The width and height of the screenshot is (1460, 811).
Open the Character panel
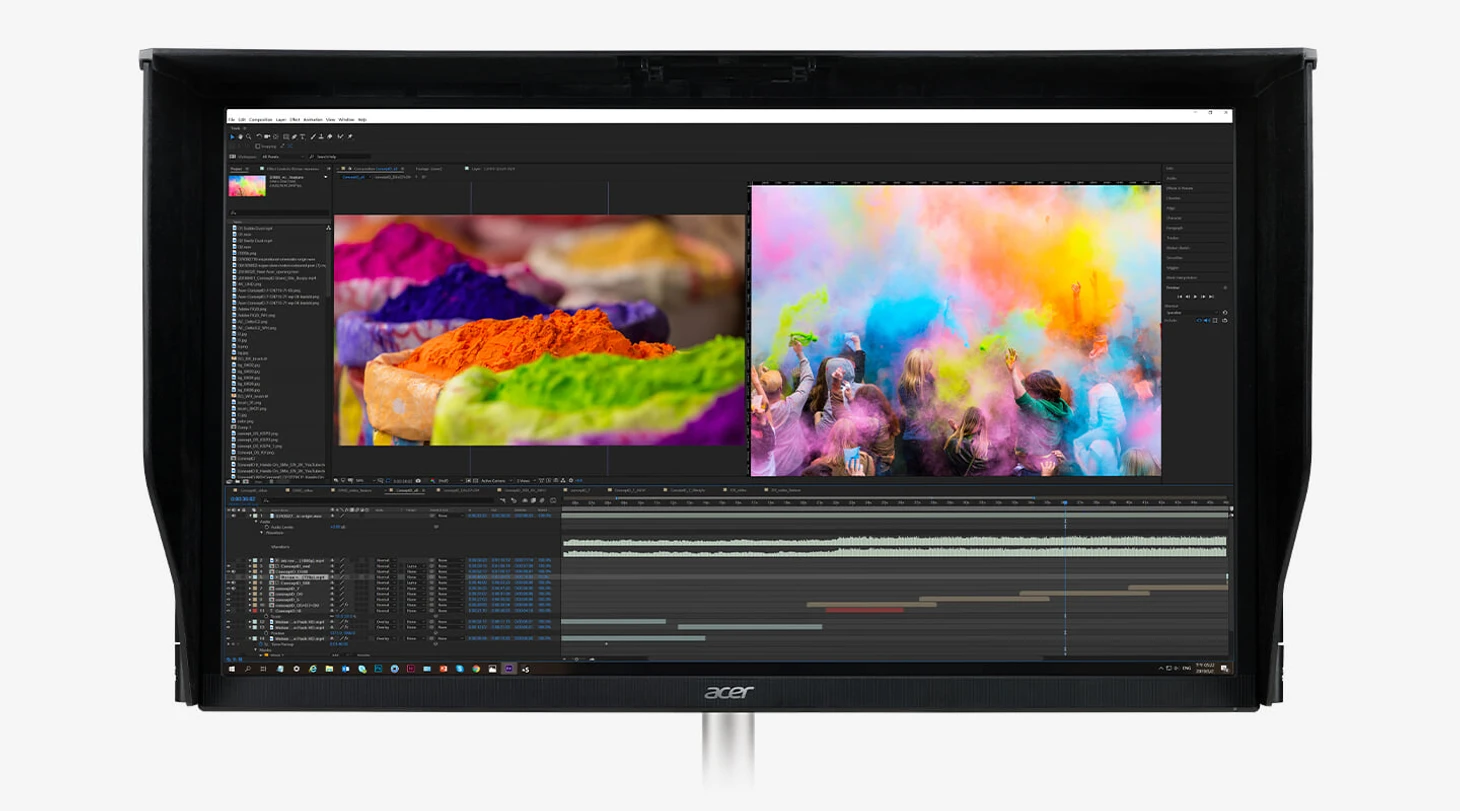[1173, 218]
